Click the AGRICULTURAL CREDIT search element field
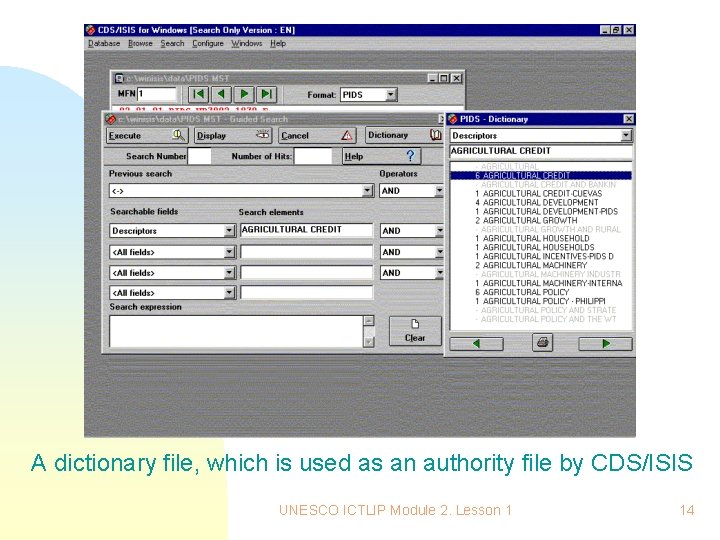The image size is (720, 540). 306,230
